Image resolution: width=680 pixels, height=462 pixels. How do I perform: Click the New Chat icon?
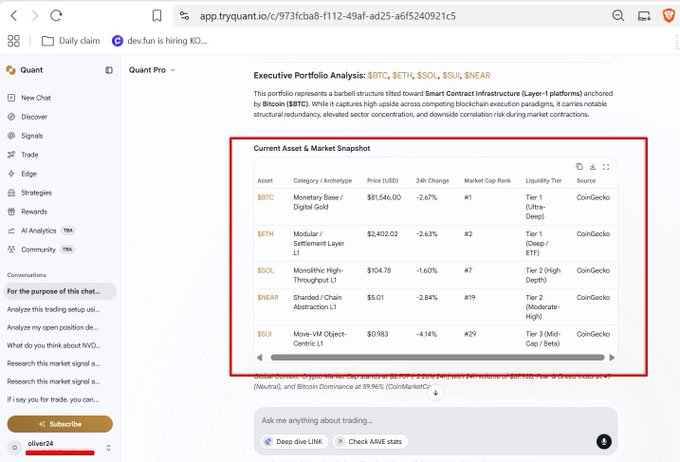point(12,98)
